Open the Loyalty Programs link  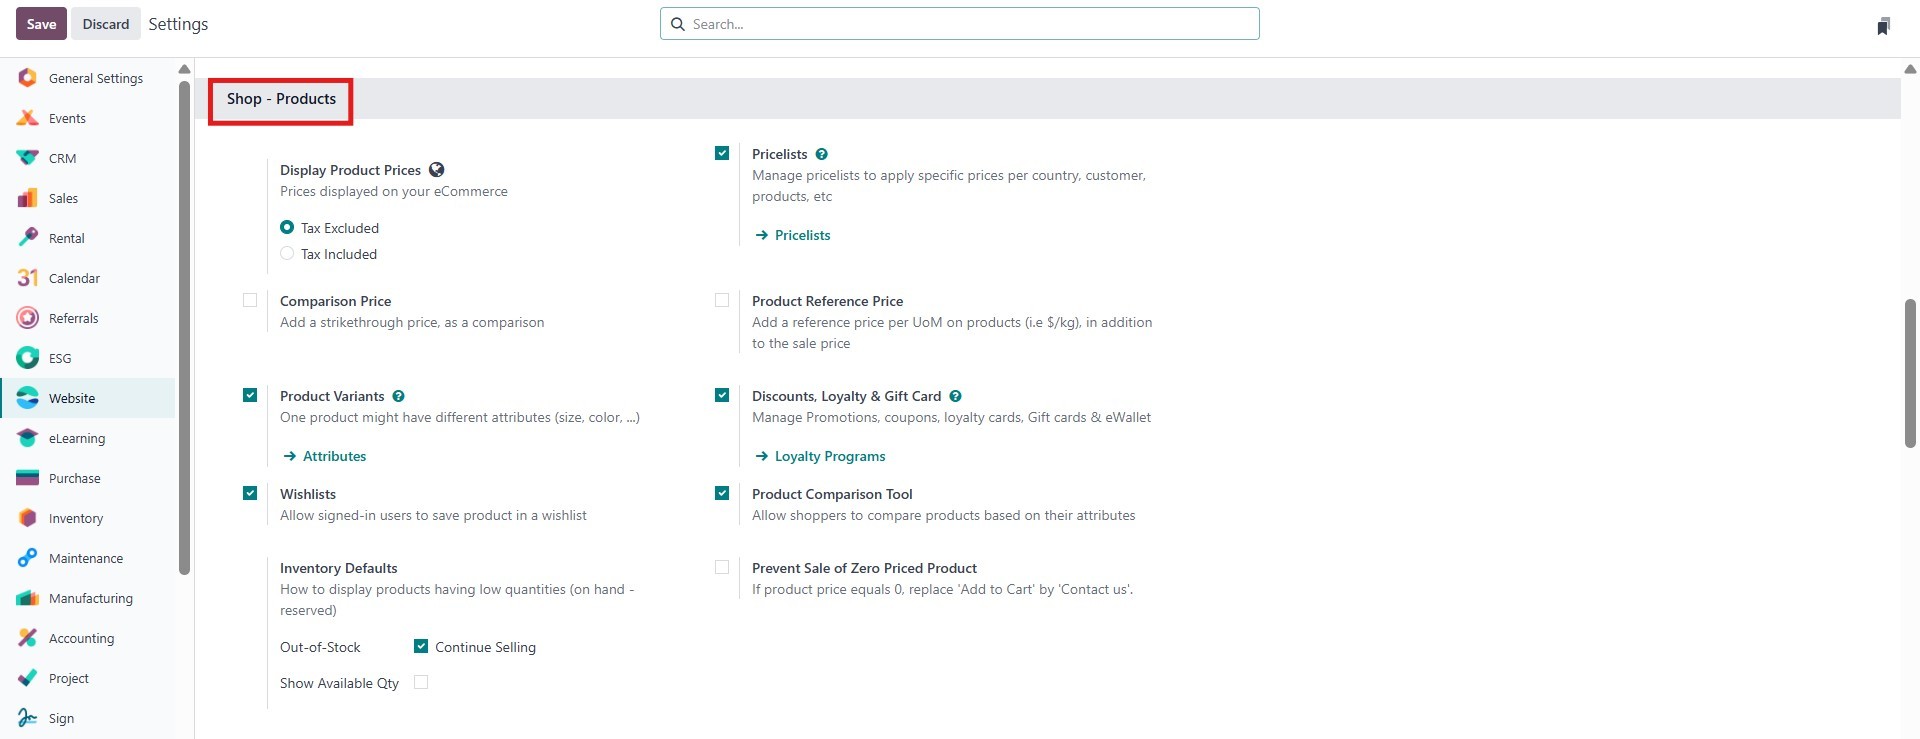[829, 456]
